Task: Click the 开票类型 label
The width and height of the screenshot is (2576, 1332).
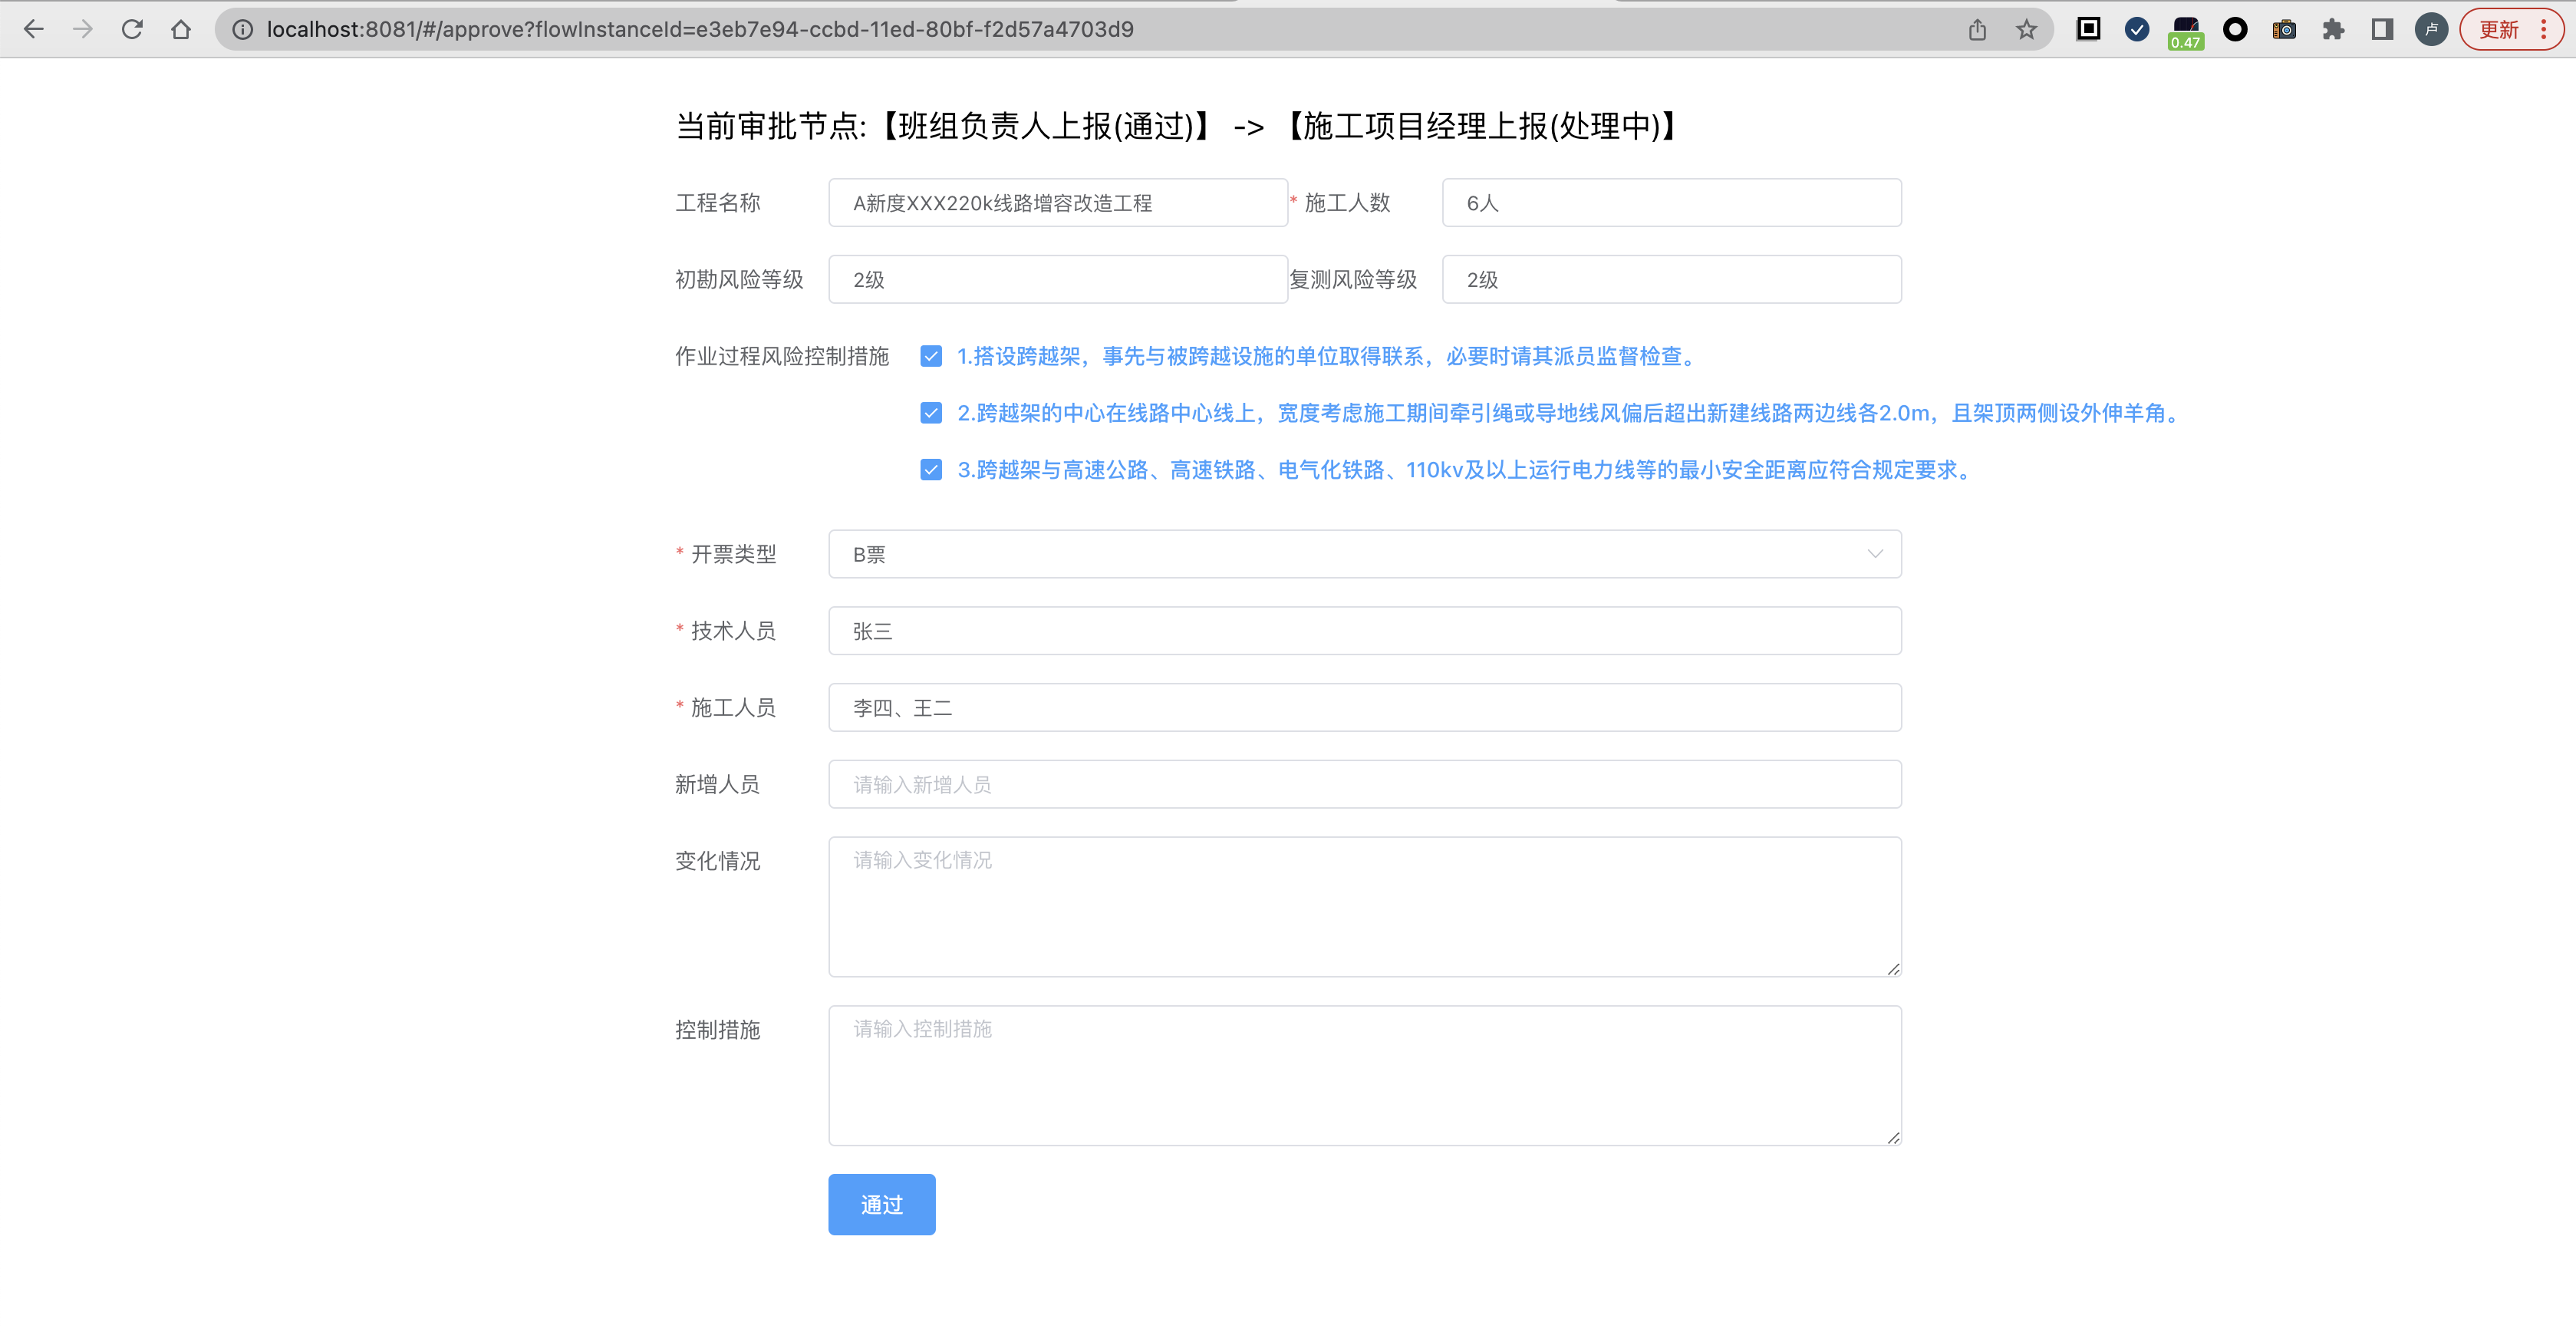Action: 733,554
